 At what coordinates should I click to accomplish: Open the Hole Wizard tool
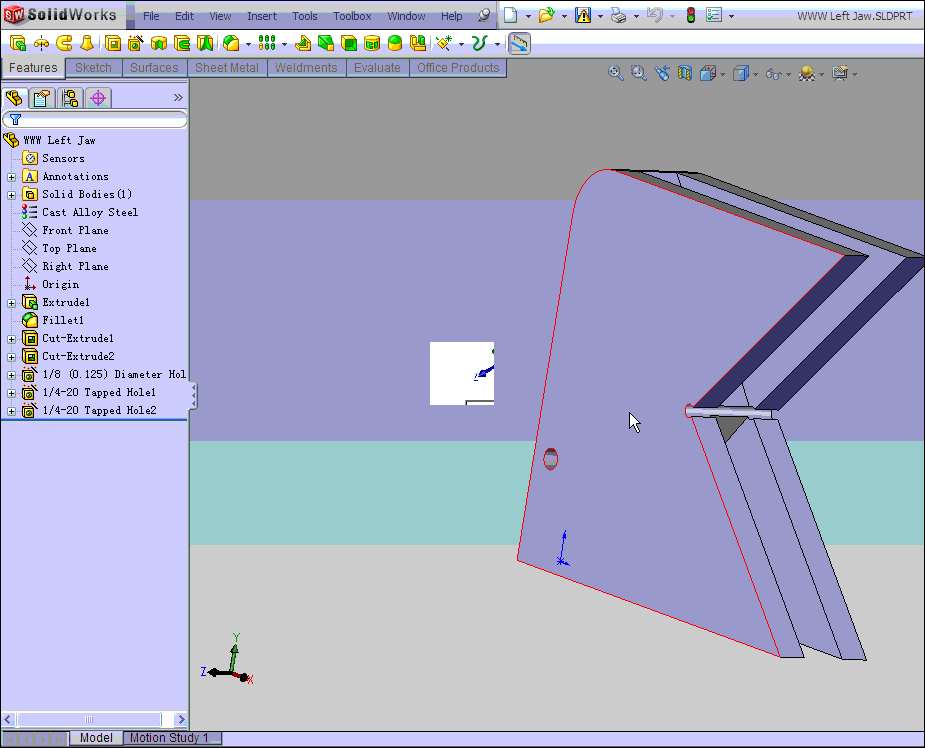(x=136, y=43)
